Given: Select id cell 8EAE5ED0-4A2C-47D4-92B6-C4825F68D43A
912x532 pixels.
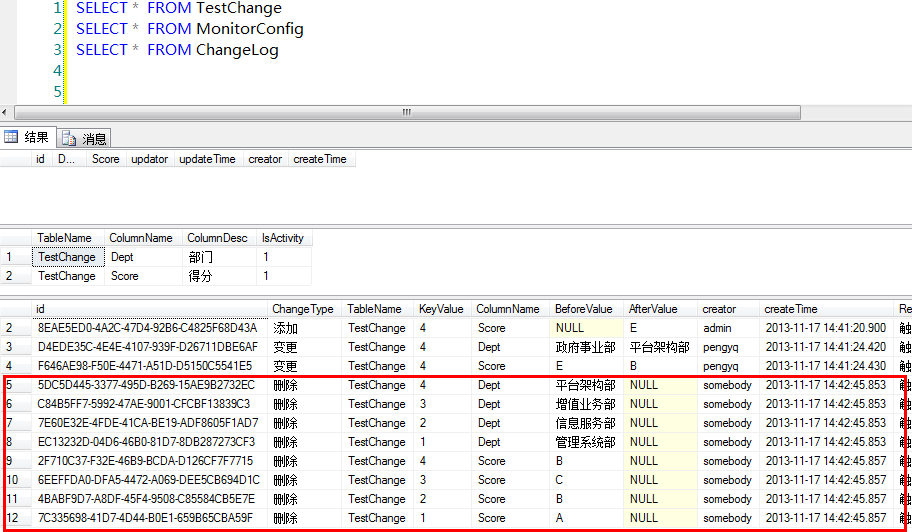Looking at the screenshot, I should [x=150, y=328].
